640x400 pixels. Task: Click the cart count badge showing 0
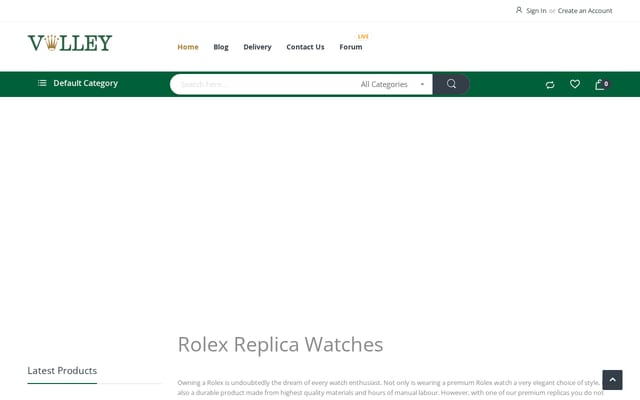coord(606,84)
